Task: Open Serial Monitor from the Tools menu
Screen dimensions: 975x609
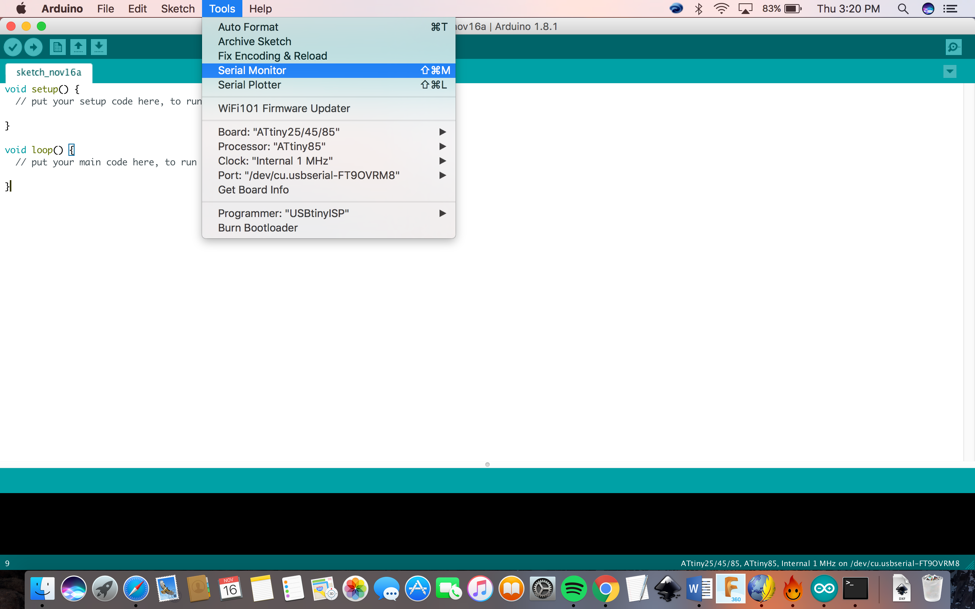Action: pyautogui.click(x=328, y=70)
